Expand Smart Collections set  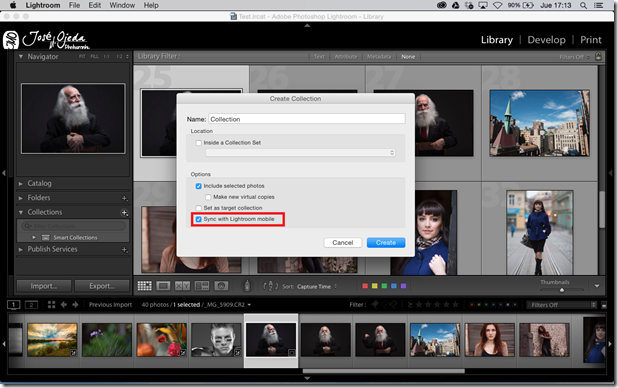click(x=34, y=237)
